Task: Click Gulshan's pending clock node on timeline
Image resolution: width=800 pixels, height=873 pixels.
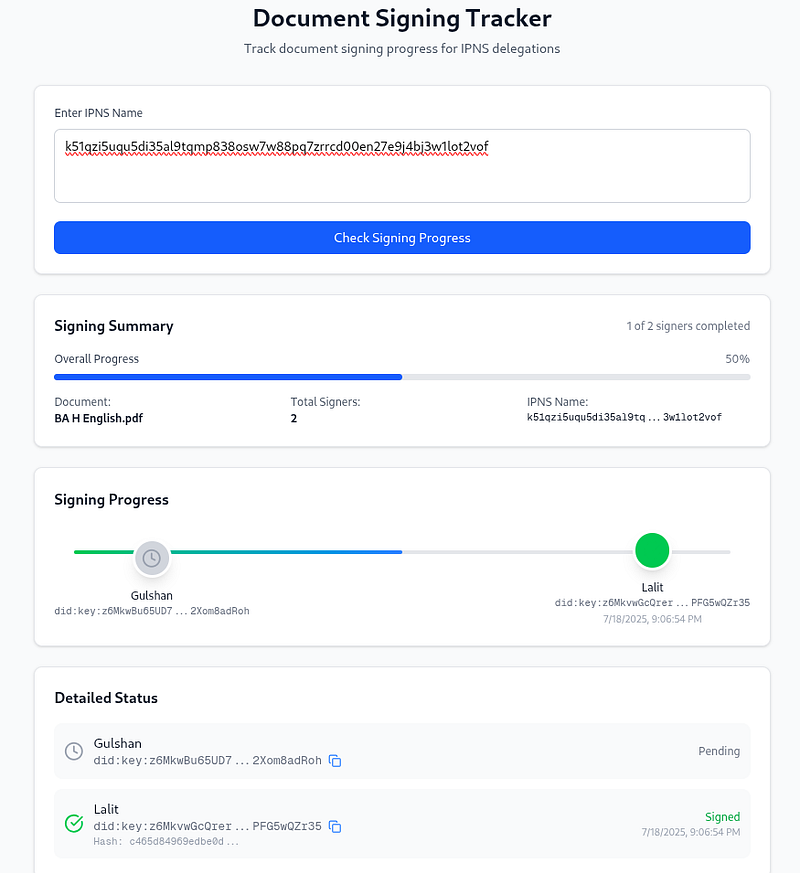Action: (152, 558)
